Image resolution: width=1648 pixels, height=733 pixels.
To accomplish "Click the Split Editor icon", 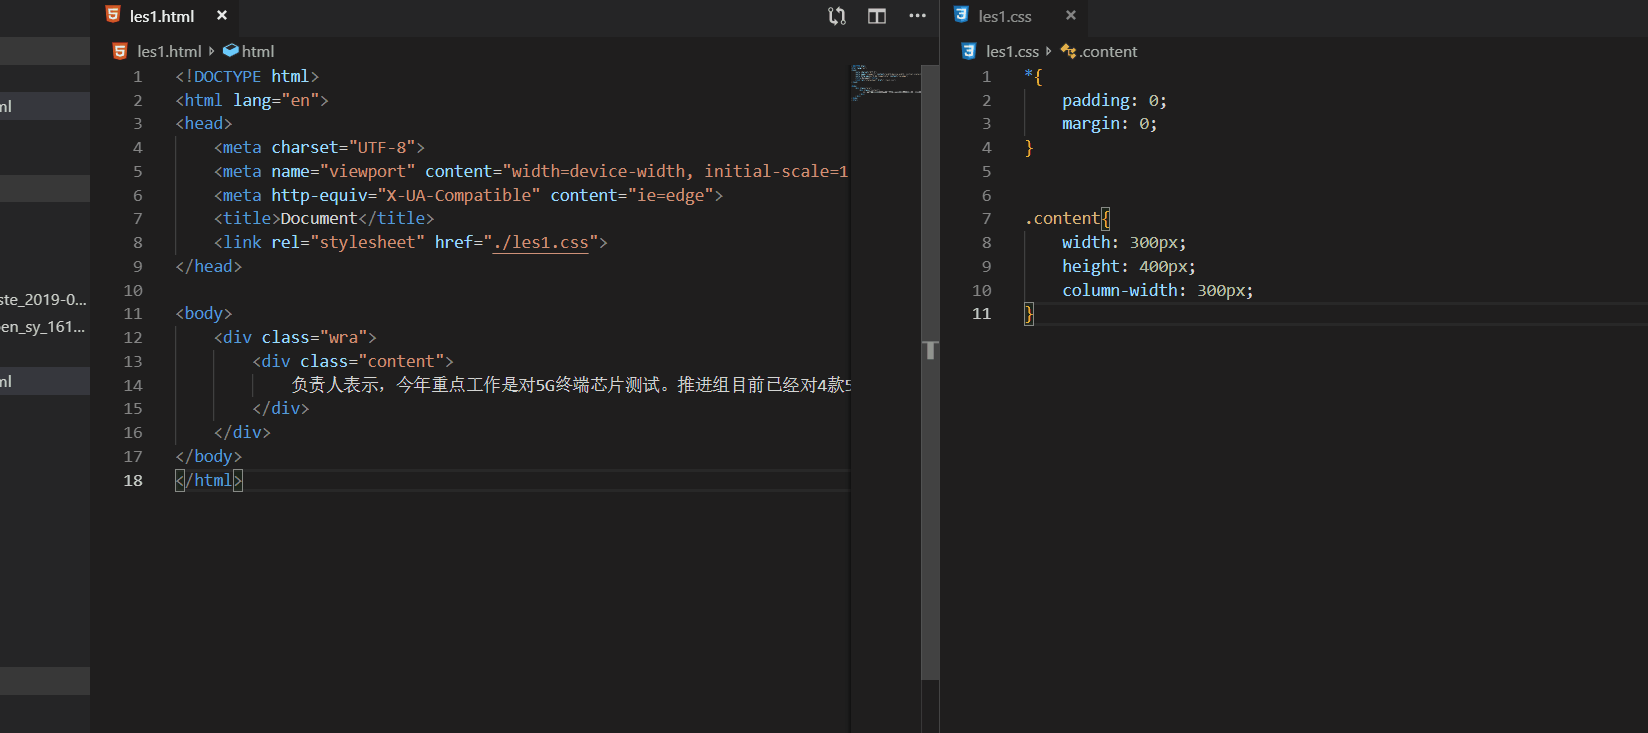I will coord(877,16).
